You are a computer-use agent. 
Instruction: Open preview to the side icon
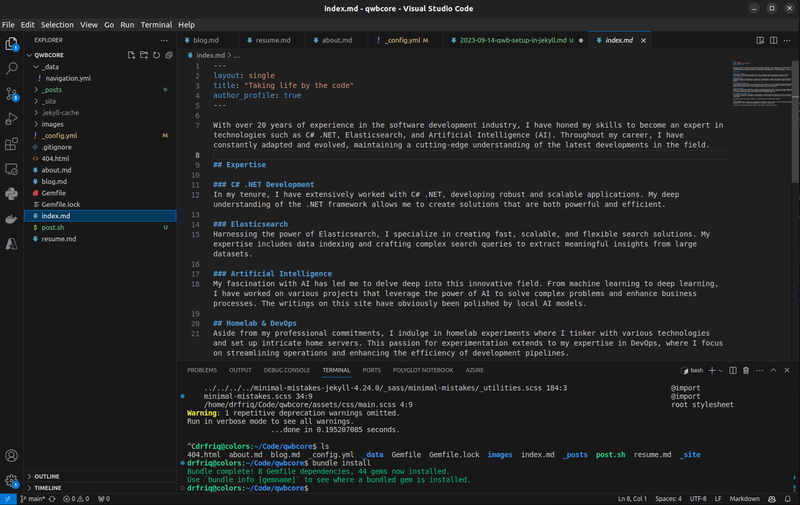click(760, 40)
